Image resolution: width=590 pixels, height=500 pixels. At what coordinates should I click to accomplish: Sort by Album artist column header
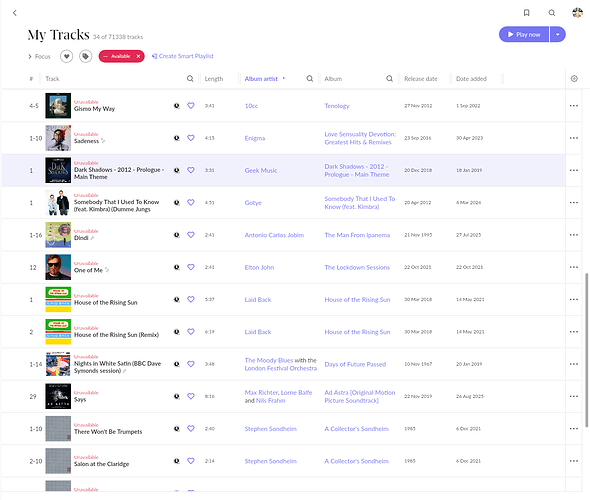tap(261, 79)
